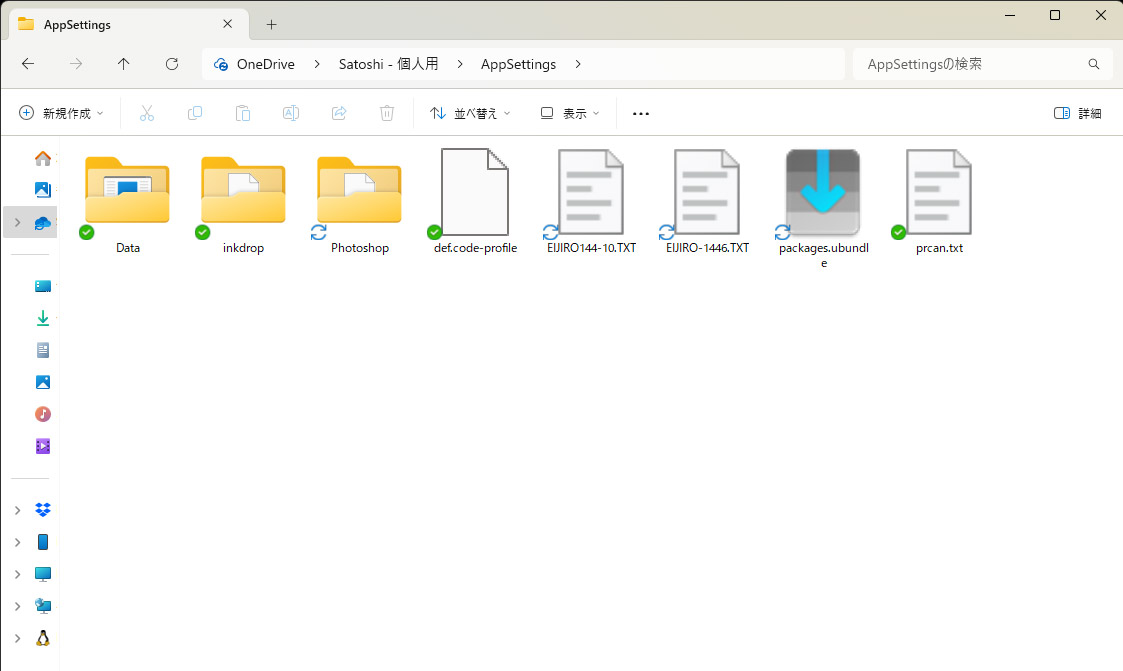Screen dimensions: 1123x671
Task: Click chevron after AppSettings breadcrumb
Action: (578, 64)
